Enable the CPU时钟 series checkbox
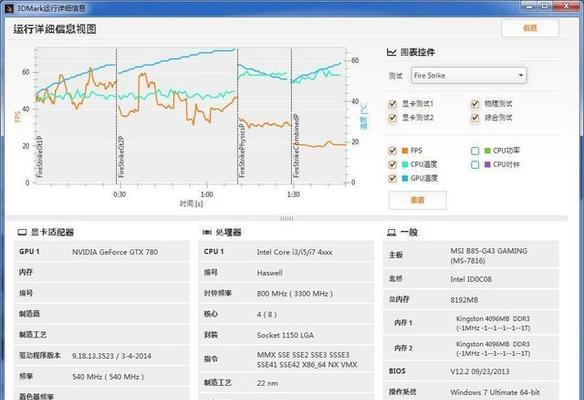The height and width of the screenshot is (400, 584). [475, 164]
